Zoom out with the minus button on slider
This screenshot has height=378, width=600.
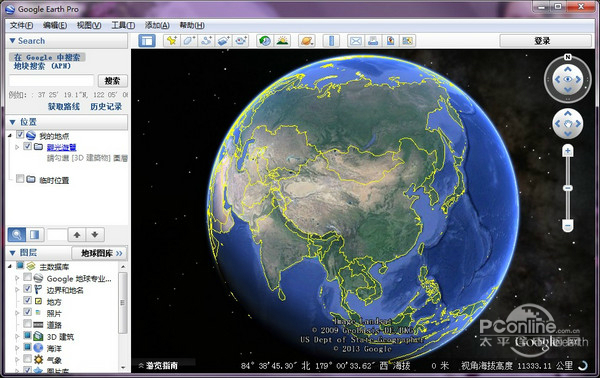(567, 226)
